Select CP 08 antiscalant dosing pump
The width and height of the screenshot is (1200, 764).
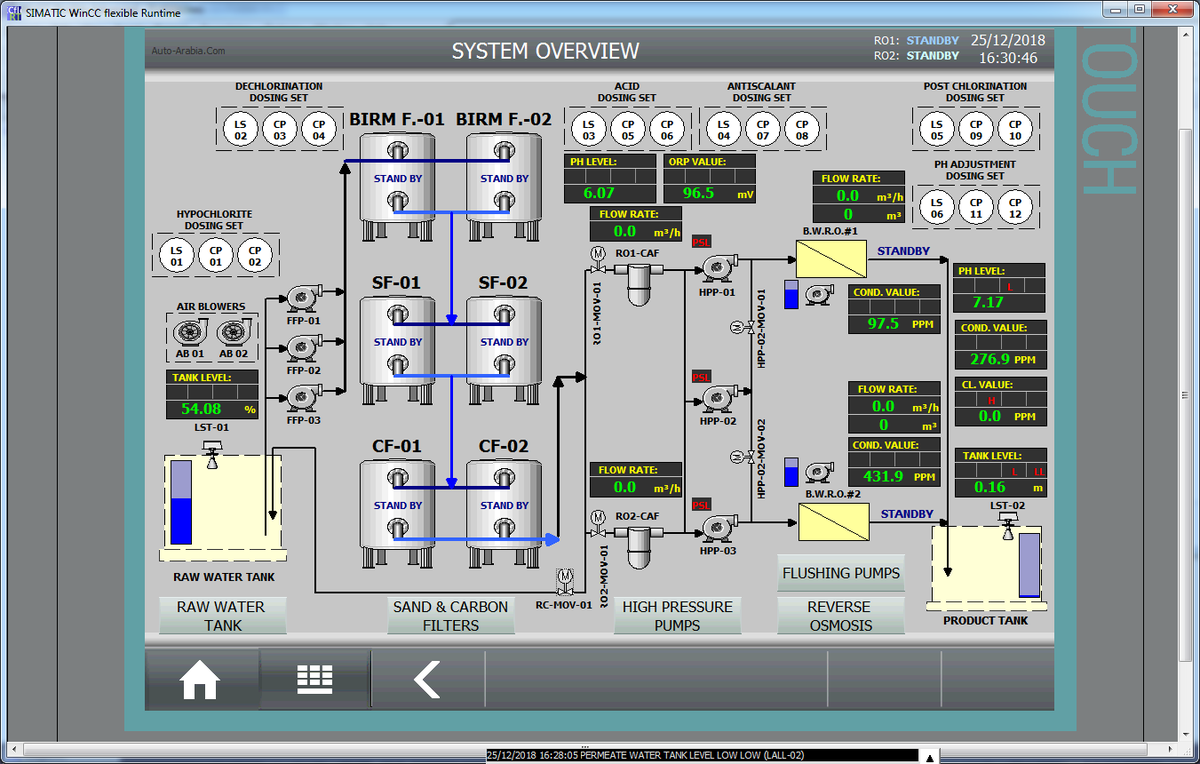[802, 129]
